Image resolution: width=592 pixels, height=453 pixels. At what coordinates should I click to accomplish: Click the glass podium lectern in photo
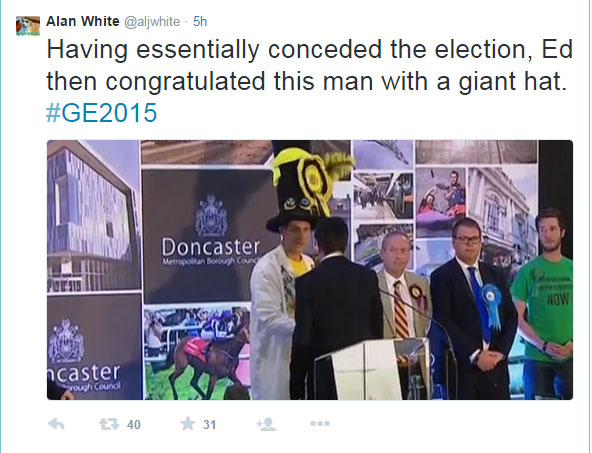coord(373,369)
